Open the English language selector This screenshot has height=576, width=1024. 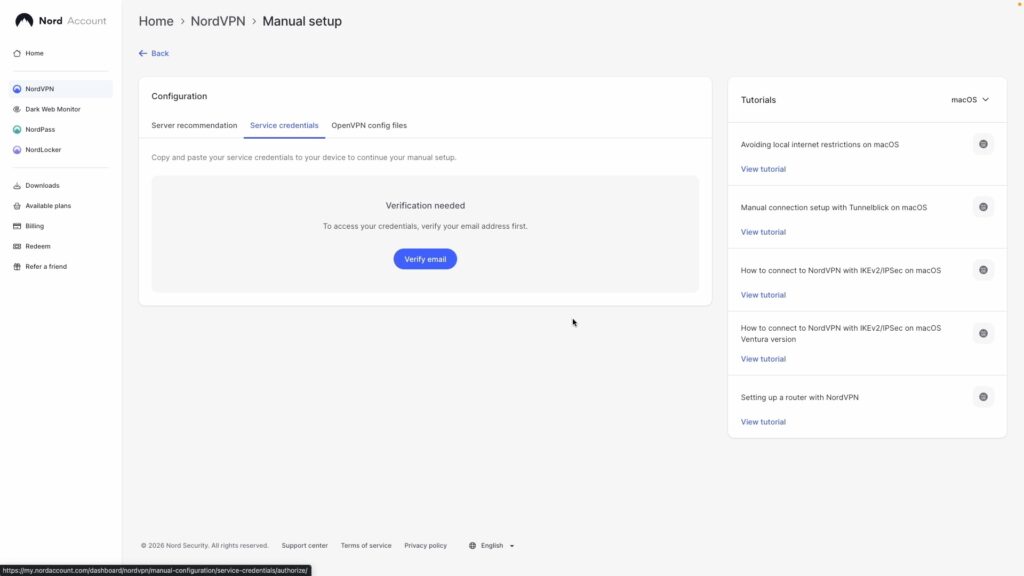click(x=491, y=546)
